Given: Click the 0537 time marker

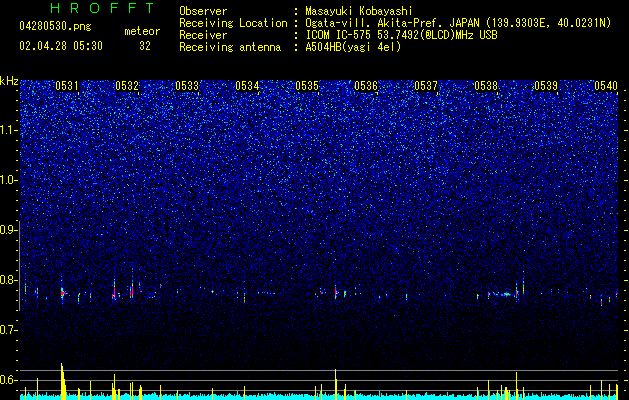Looking at the screenshot, I should [426, 86].
